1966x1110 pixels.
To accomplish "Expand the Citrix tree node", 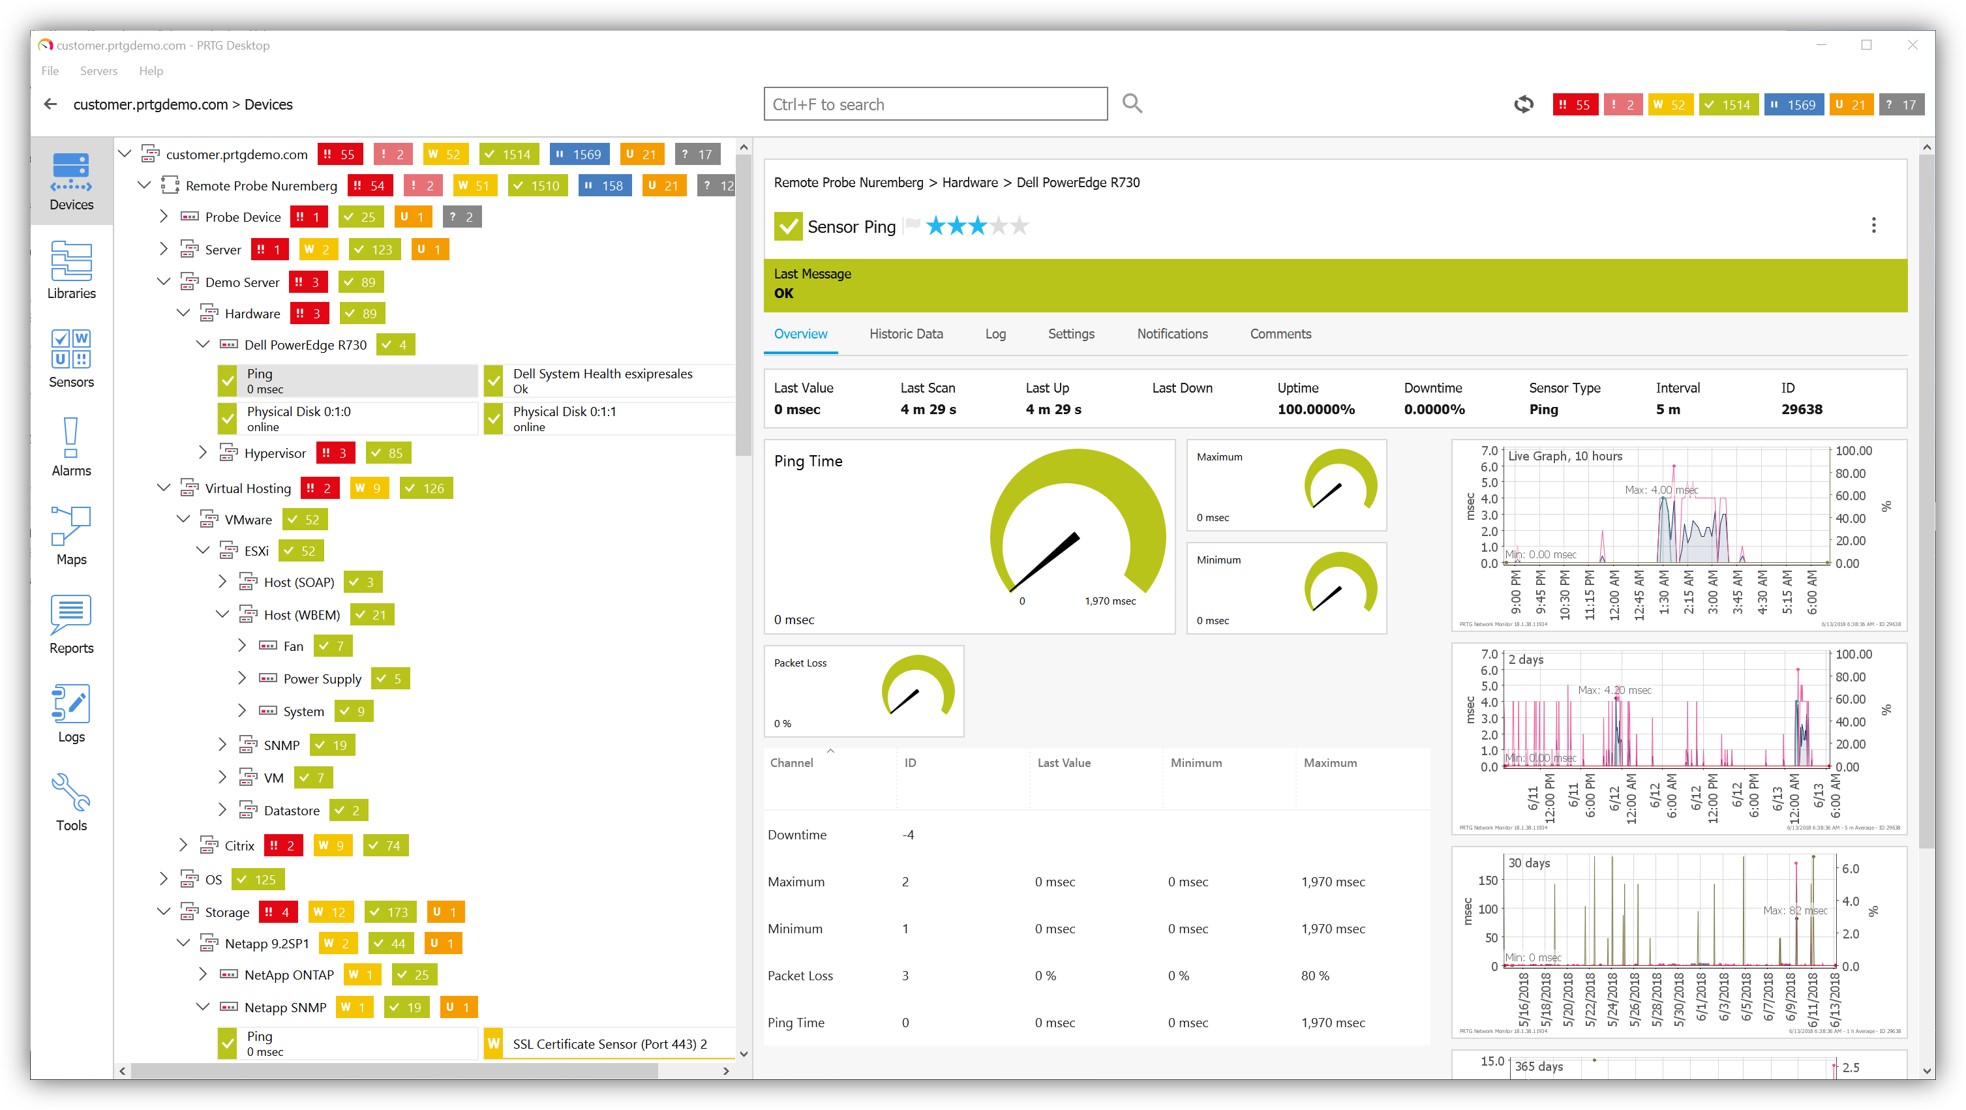I will tap(183, 845).
